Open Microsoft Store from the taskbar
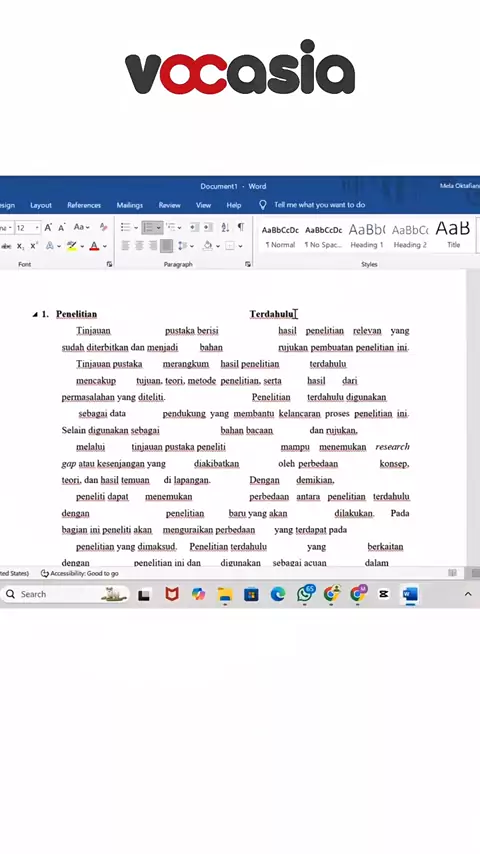Screen dimensions: 480x854 click(251, 594)
